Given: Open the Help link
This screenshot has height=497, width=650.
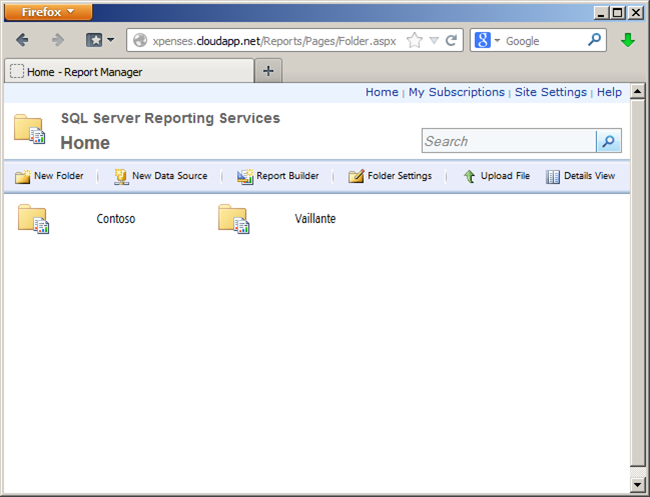Looking at the screenshot, I should click(609, 92).
